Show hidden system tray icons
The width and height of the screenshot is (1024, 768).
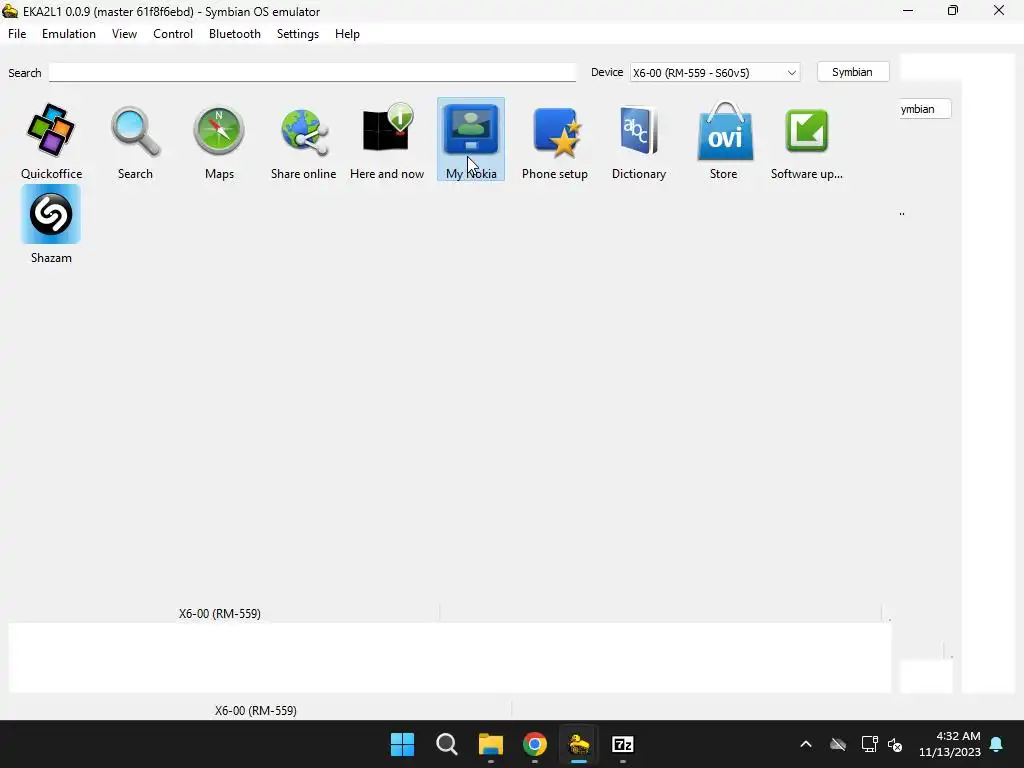click(806, 744)
